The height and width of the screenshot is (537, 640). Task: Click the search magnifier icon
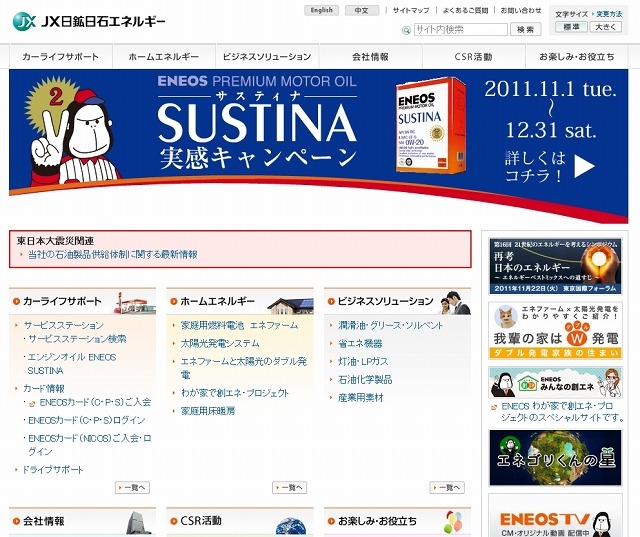pos(406,30)
